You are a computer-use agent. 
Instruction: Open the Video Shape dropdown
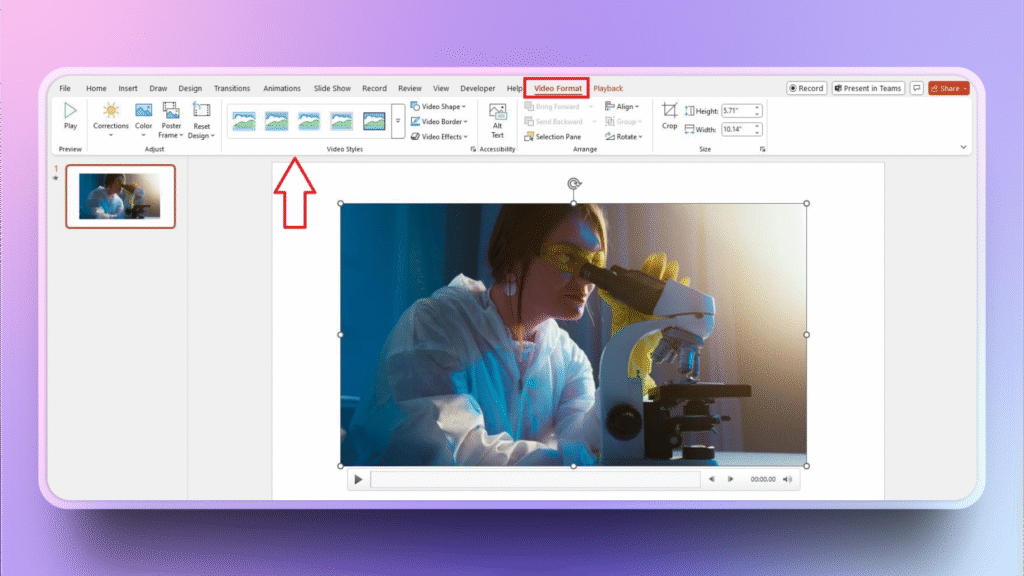438,105
